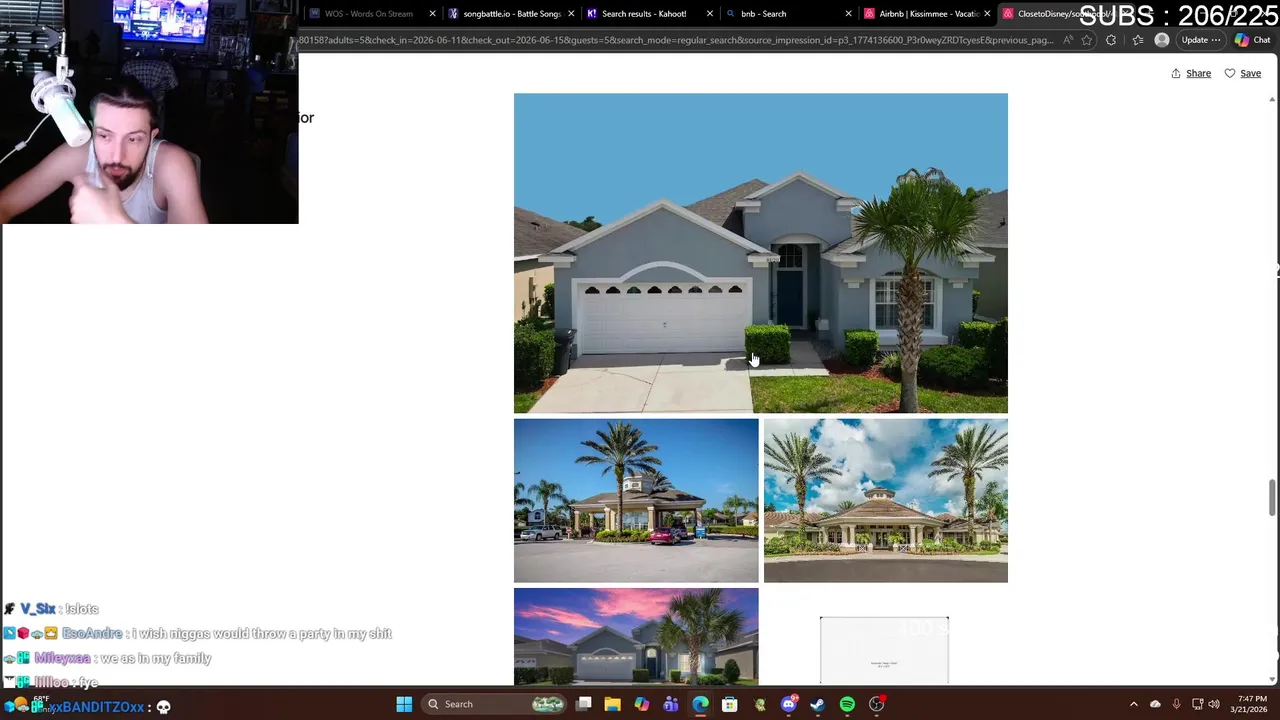Show hidden system tray icons

[1134, 704]
